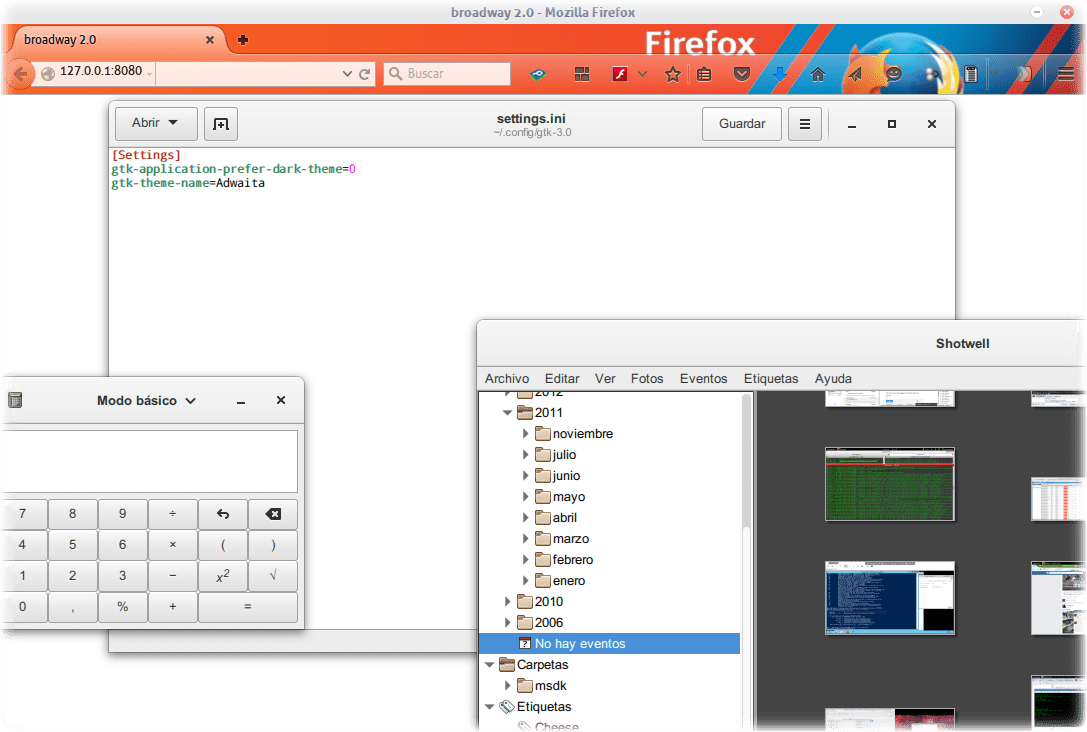Viewport: 1087px width, 732px height.
Task: Open Firefox Hello chat smiley icon
Action: point(894,73)
